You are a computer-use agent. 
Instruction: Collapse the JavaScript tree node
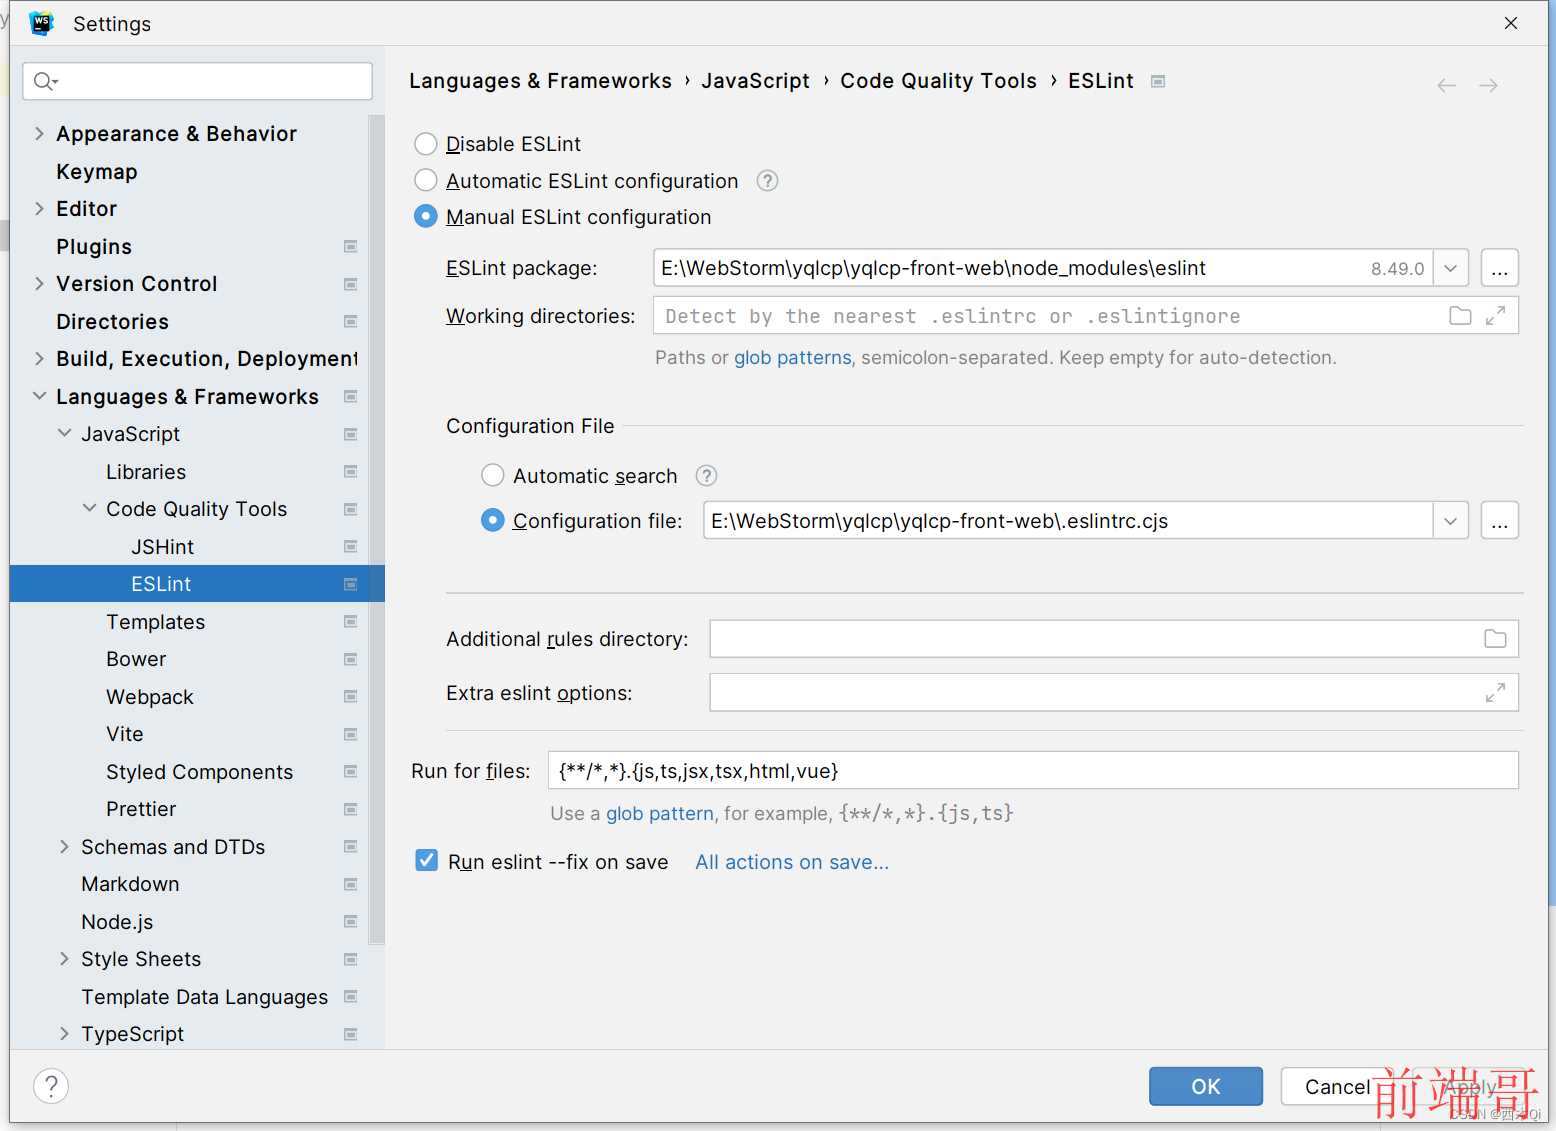(x=64, y=434)
